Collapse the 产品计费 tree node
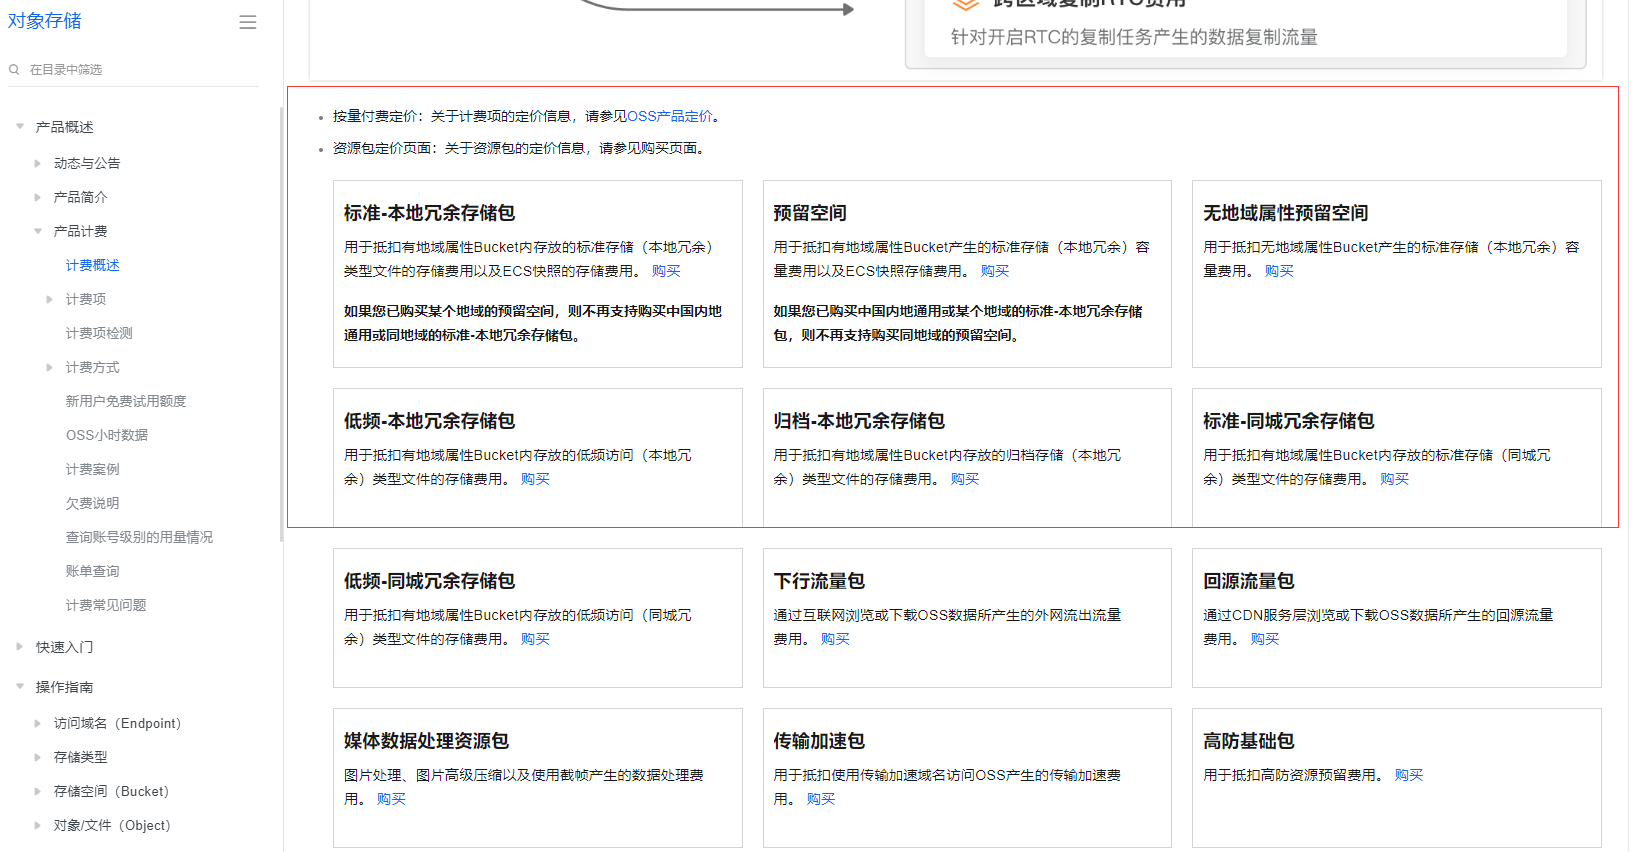 click(x=38, y=231)
